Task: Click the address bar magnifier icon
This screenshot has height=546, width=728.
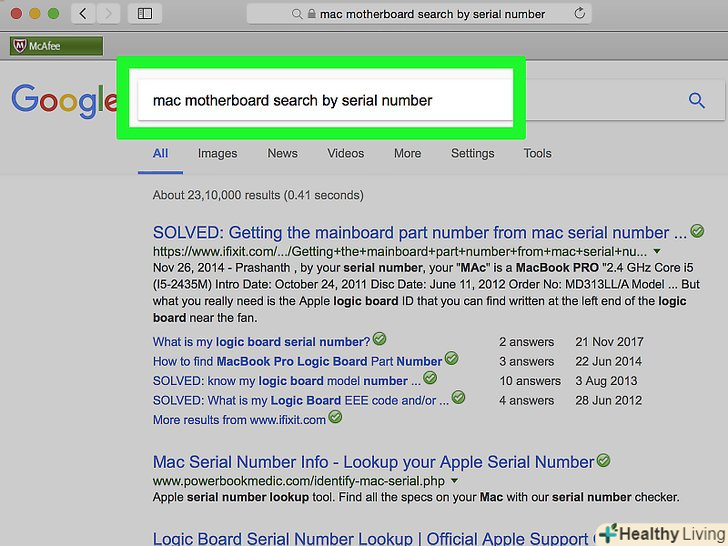Action: pos(297,14)
